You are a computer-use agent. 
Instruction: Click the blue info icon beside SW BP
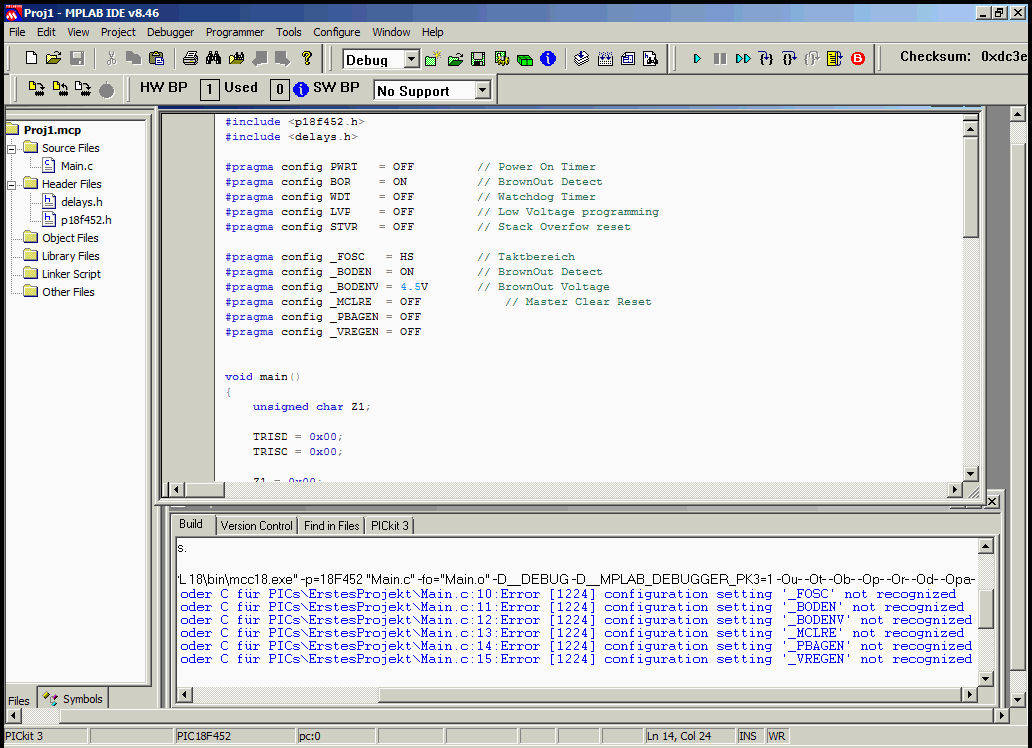[301, 90]
